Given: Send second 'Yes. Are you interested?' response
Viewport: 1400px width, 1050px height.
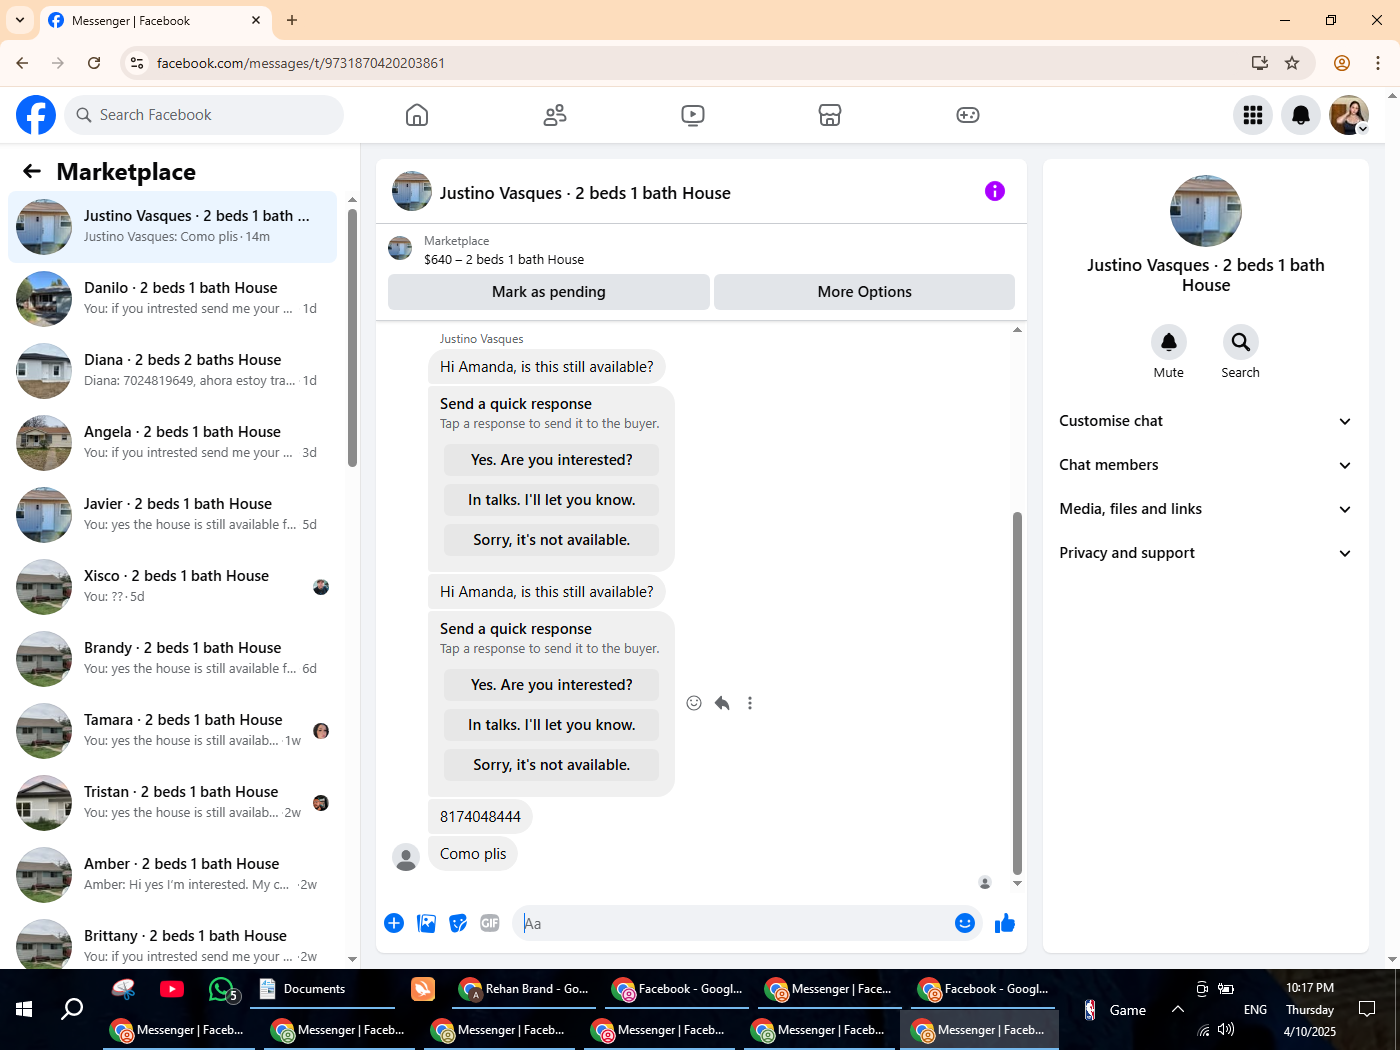Looking at the screenshot, I should point(552,685).
